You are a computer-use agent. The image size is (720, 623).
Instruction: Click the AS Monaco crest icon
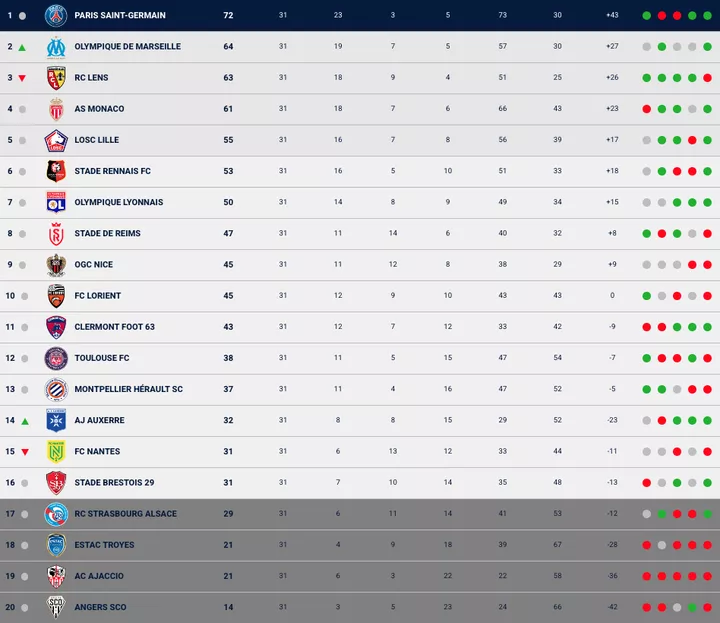coord(56,109)
